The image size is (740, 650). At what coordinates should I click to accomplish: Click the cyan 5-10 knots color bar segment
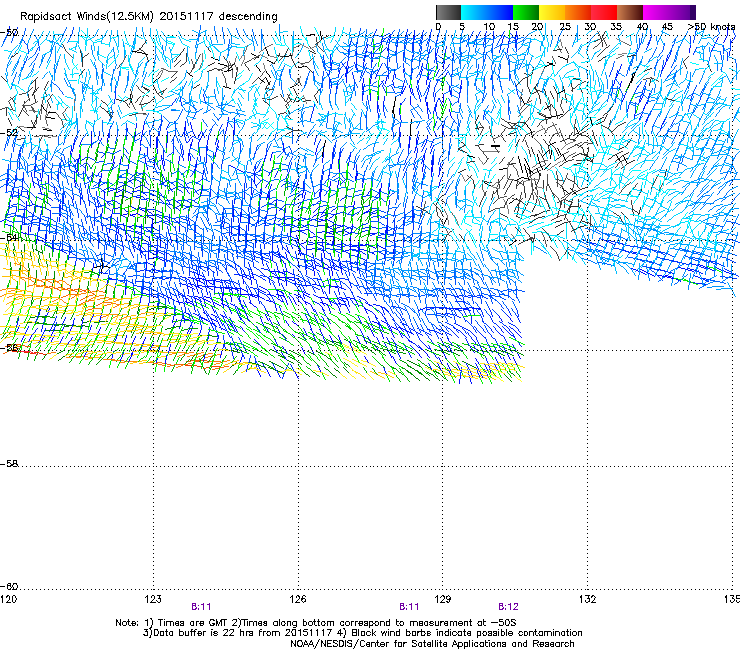[474, 12]
